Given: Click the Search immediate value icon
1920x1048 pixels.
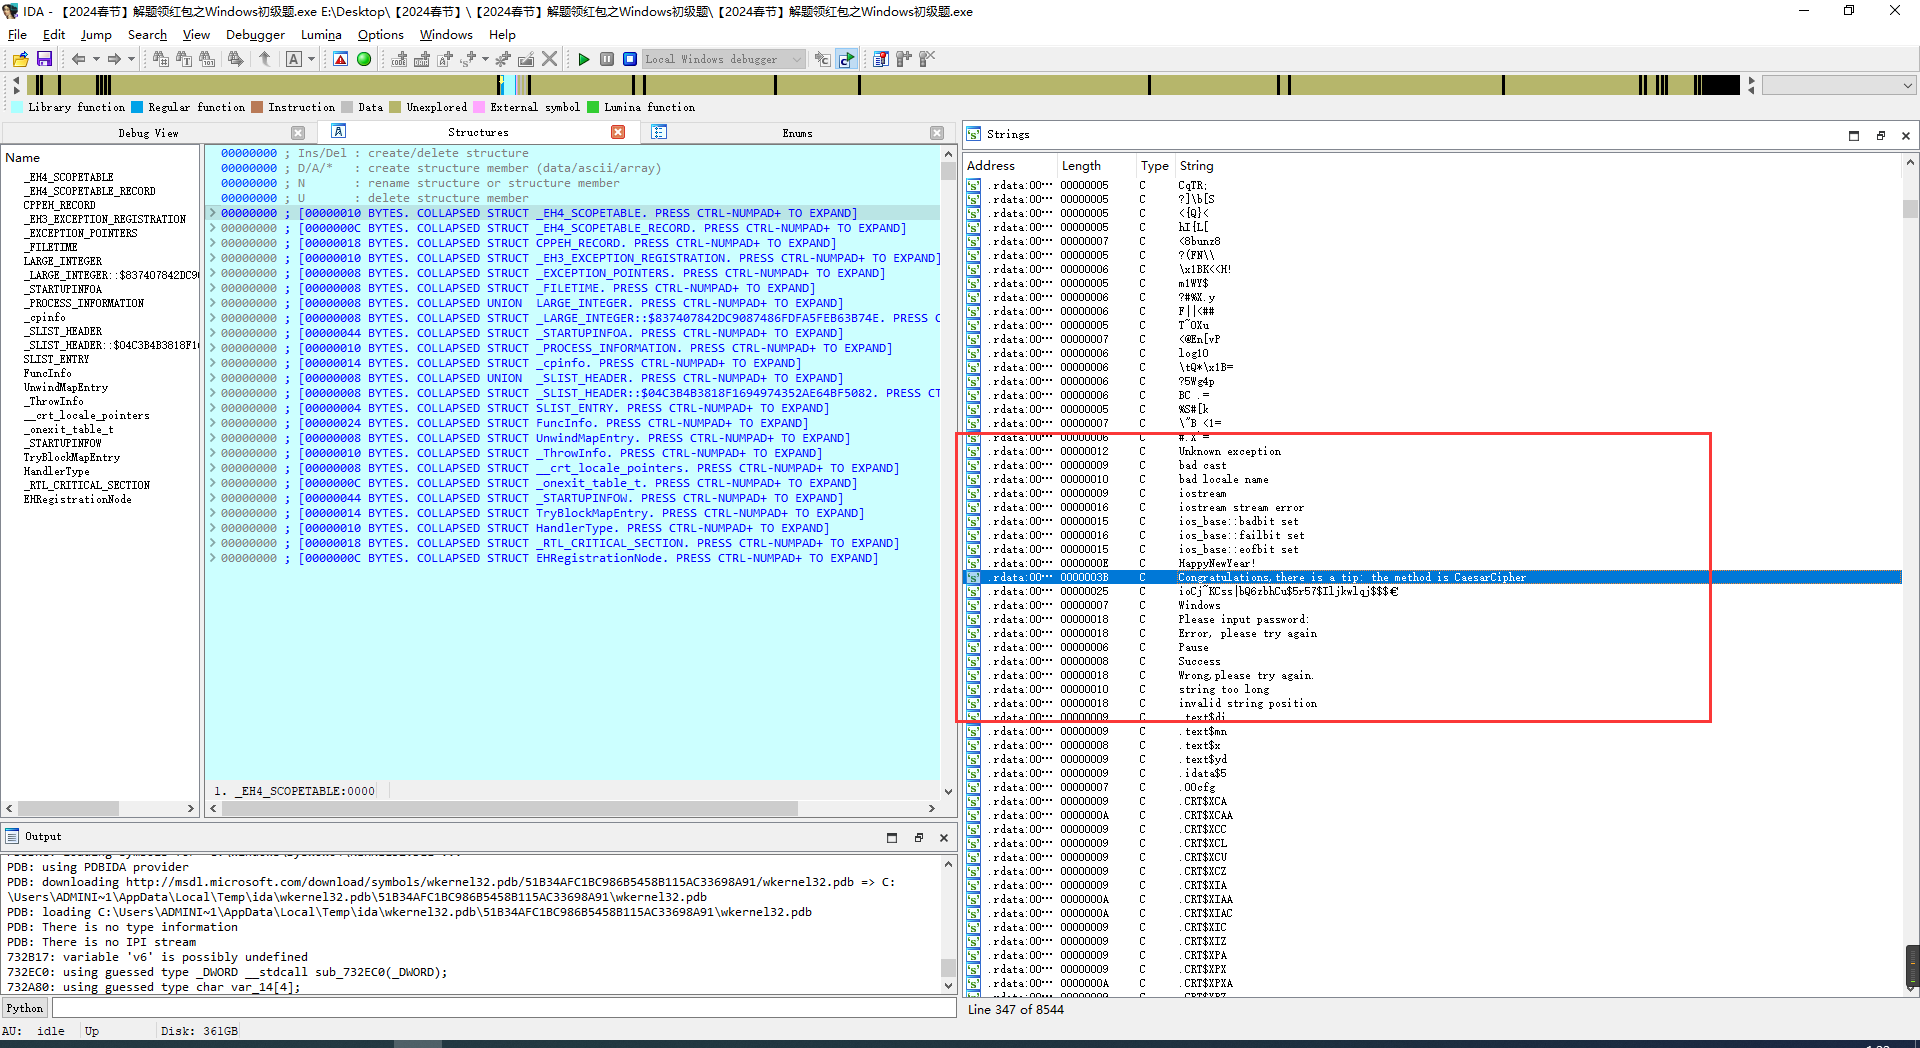Looking at the screenshot, I should tap(160, 59).
